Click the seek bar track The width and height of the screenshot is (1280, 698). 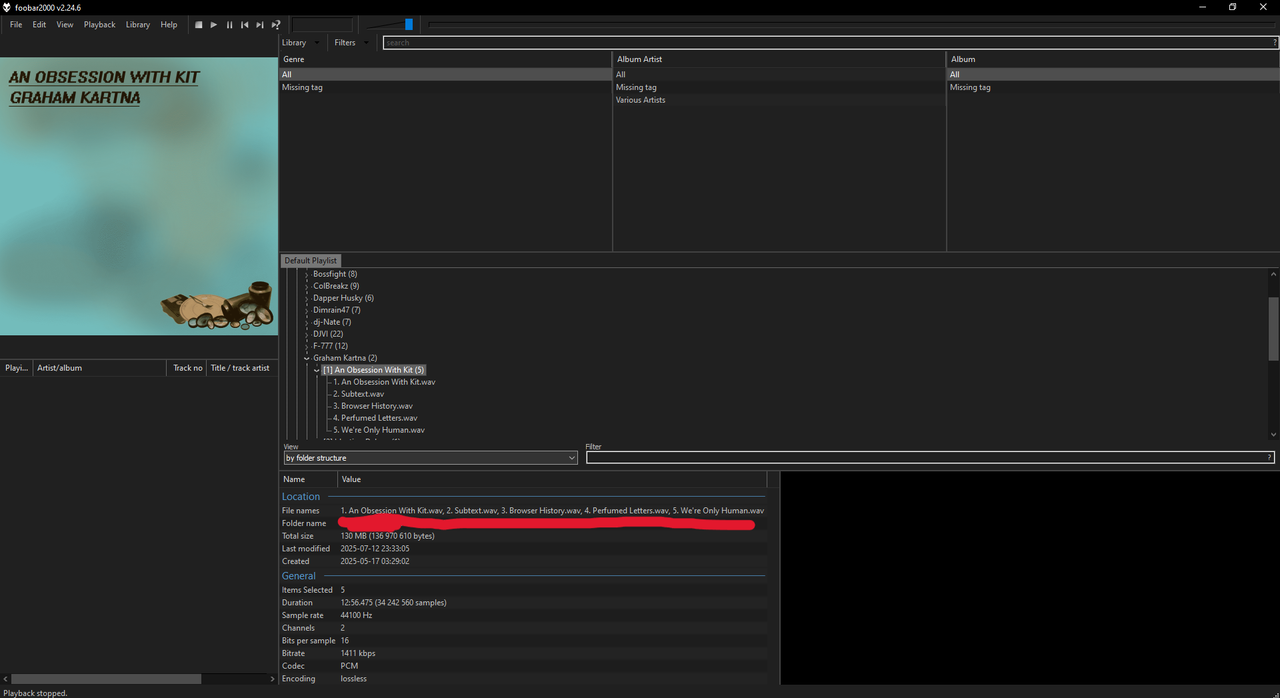(x=852, y=24)
